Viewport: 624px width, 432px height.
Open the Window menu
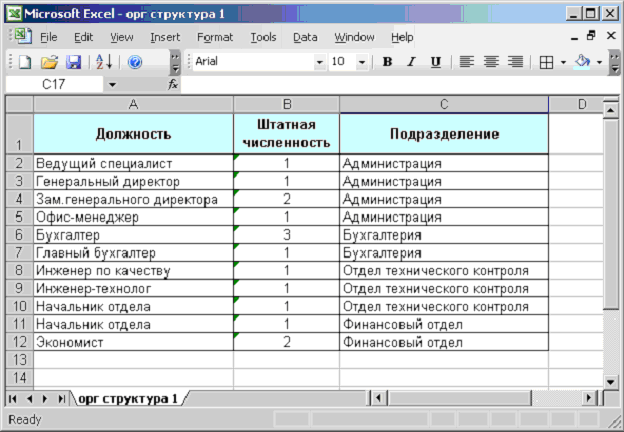coord(354,37)
